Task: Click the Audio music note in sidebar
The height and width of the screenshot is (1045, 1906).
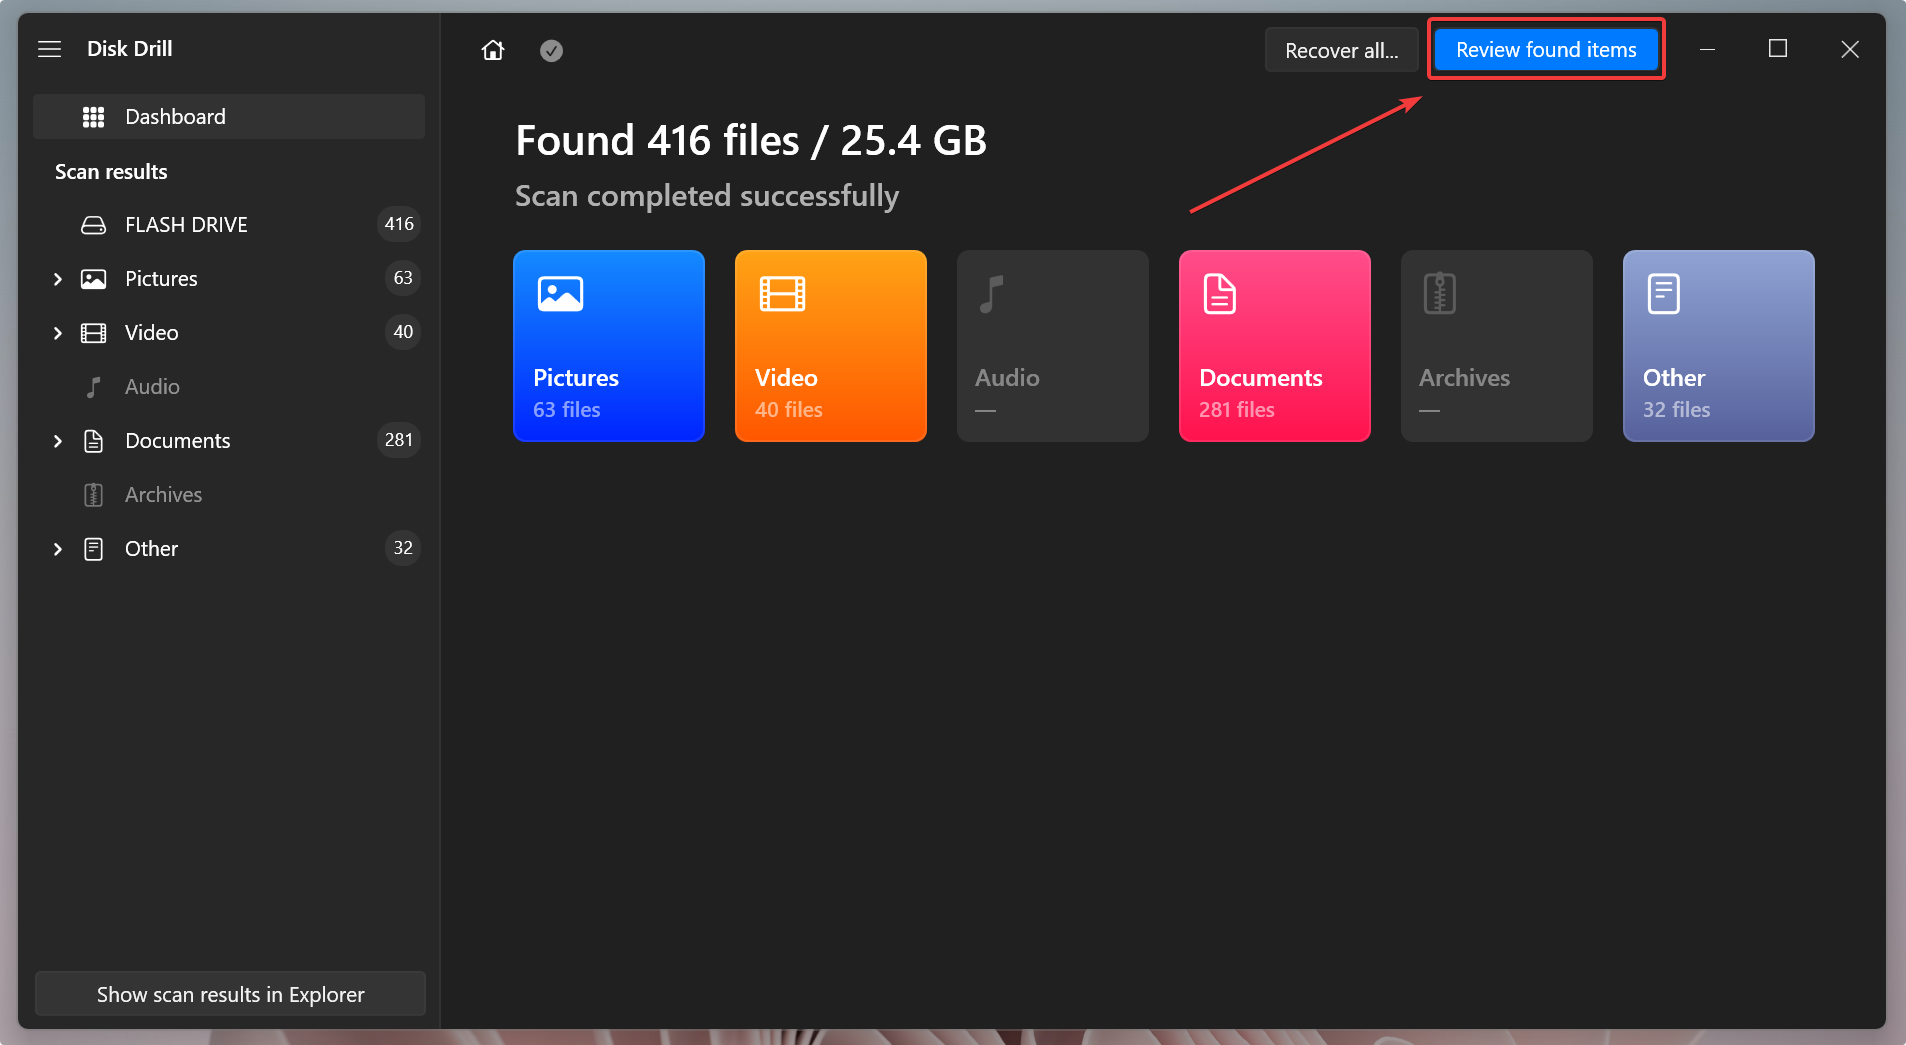Action: [93, 387]
